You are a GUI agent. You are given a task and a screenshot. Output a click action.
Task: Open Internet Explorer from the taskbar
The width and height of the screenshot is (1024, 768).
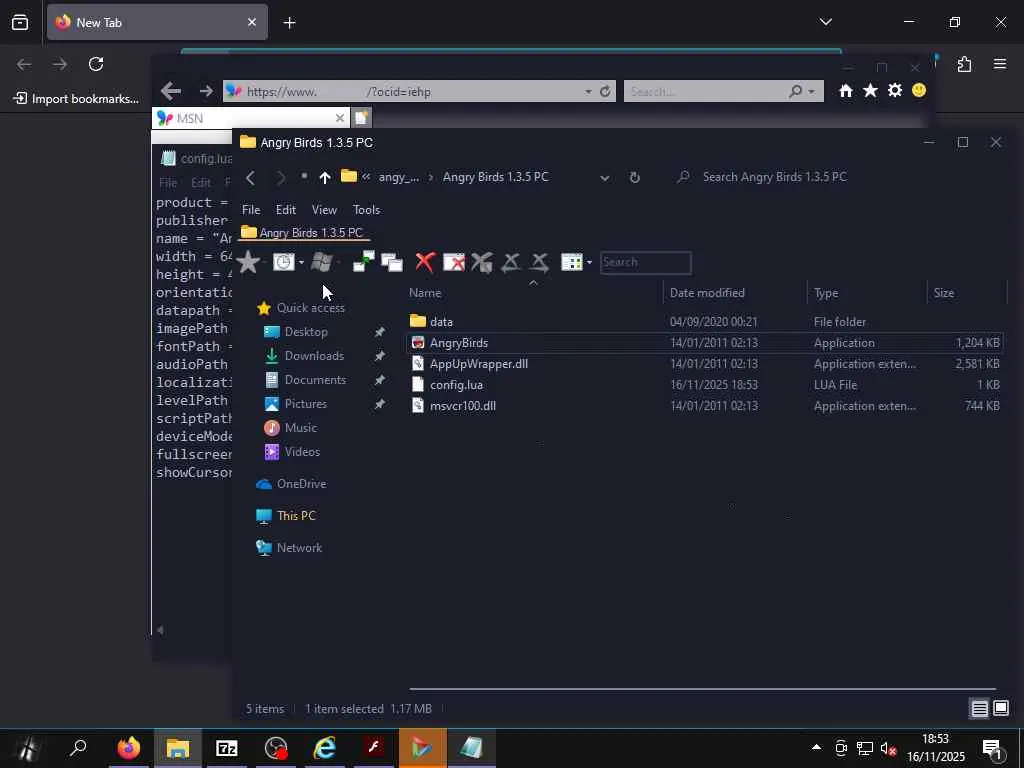[x=325, y=748]
